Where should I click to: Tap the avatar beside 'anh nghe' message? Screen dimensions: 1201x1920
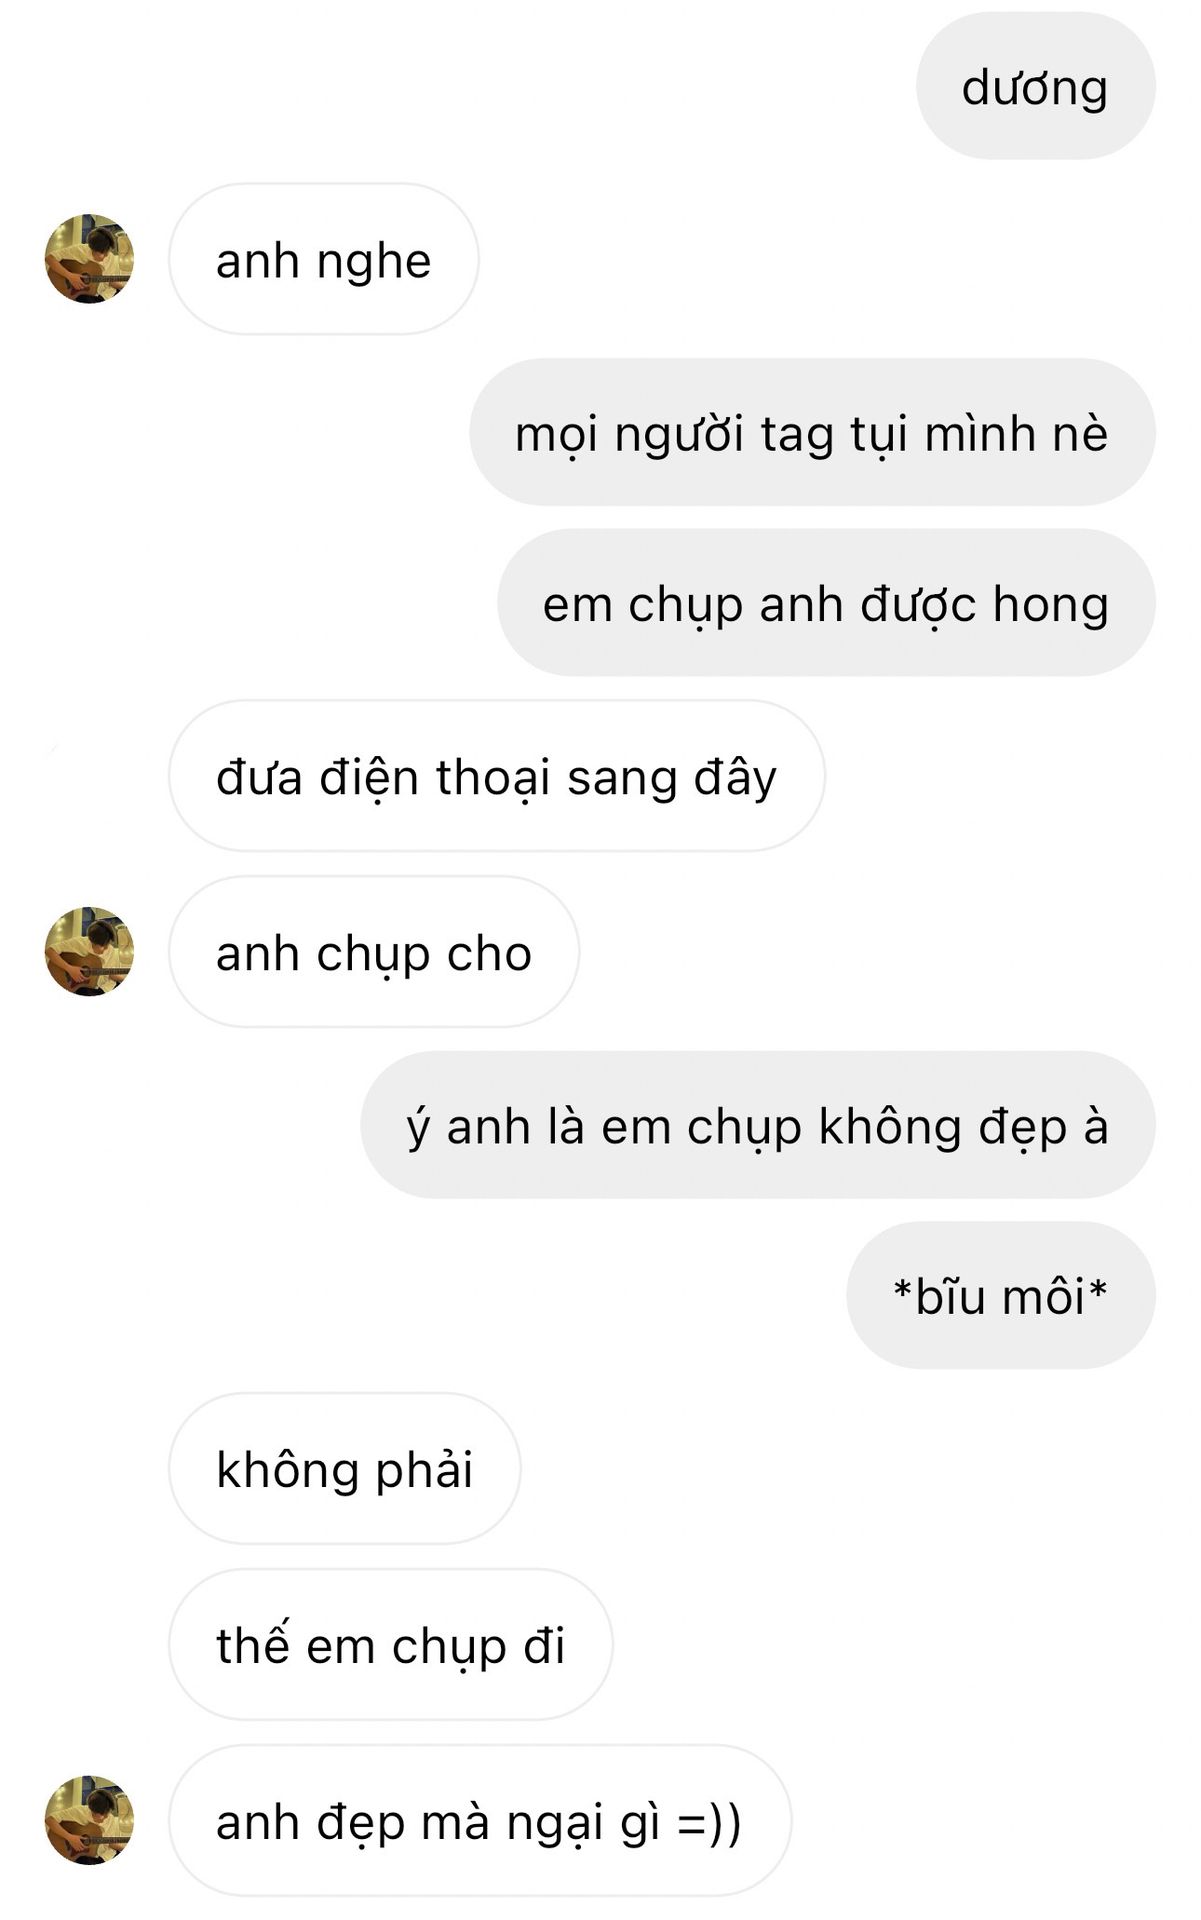click(x=89, y=258)
